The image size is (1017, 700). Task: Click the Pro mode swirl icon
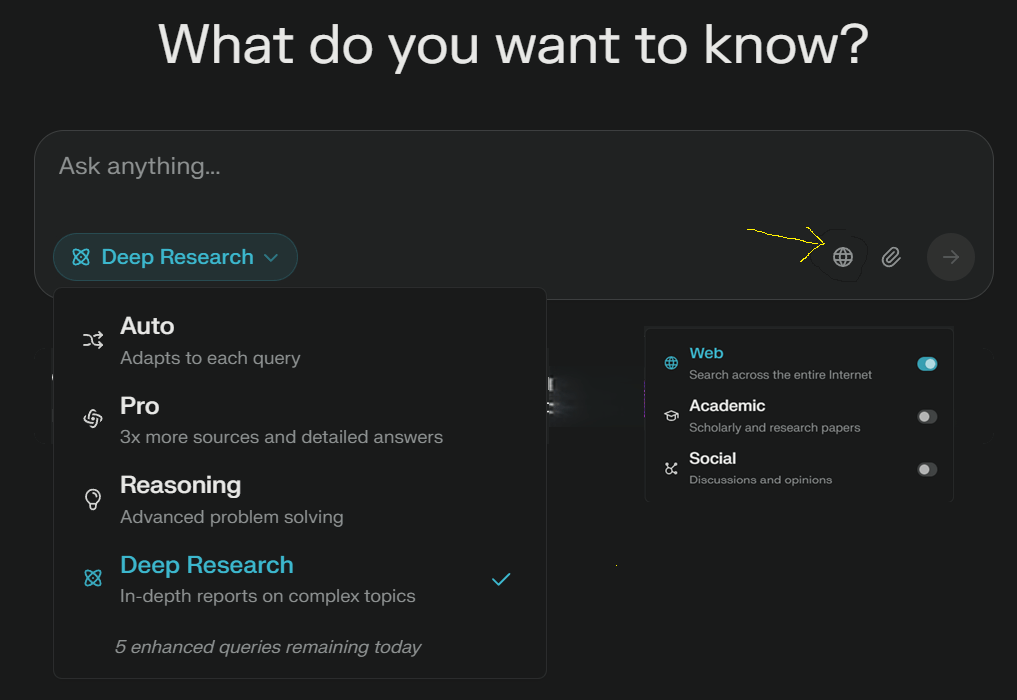(x=93, y=419)
